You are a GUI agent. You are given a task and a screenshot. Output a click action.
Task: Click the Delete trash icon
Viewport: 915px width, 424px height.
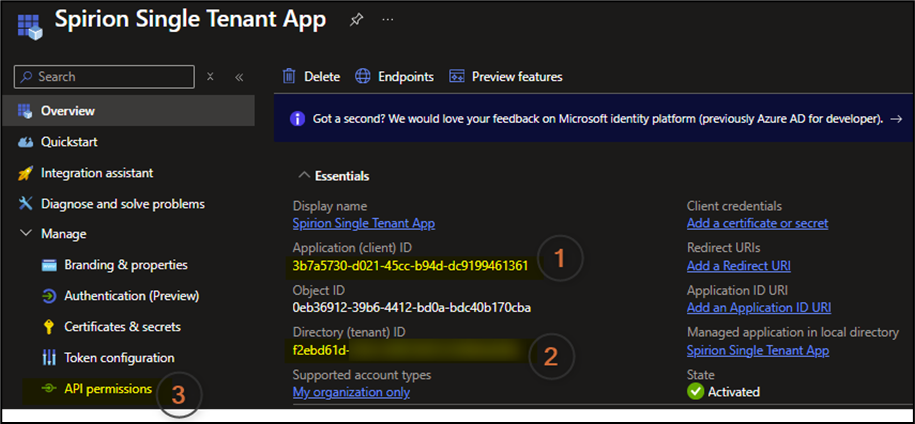point(289,76)
